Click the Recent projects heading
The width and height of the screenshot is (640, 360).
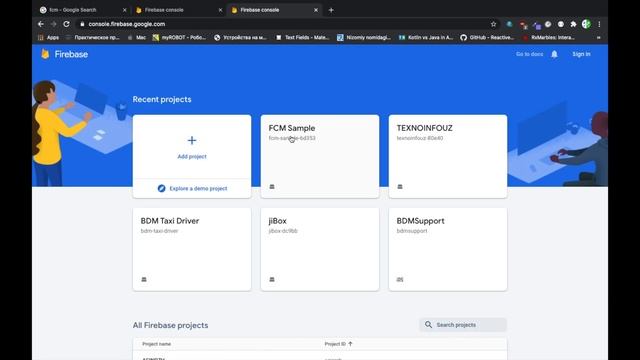pos(162,99)
